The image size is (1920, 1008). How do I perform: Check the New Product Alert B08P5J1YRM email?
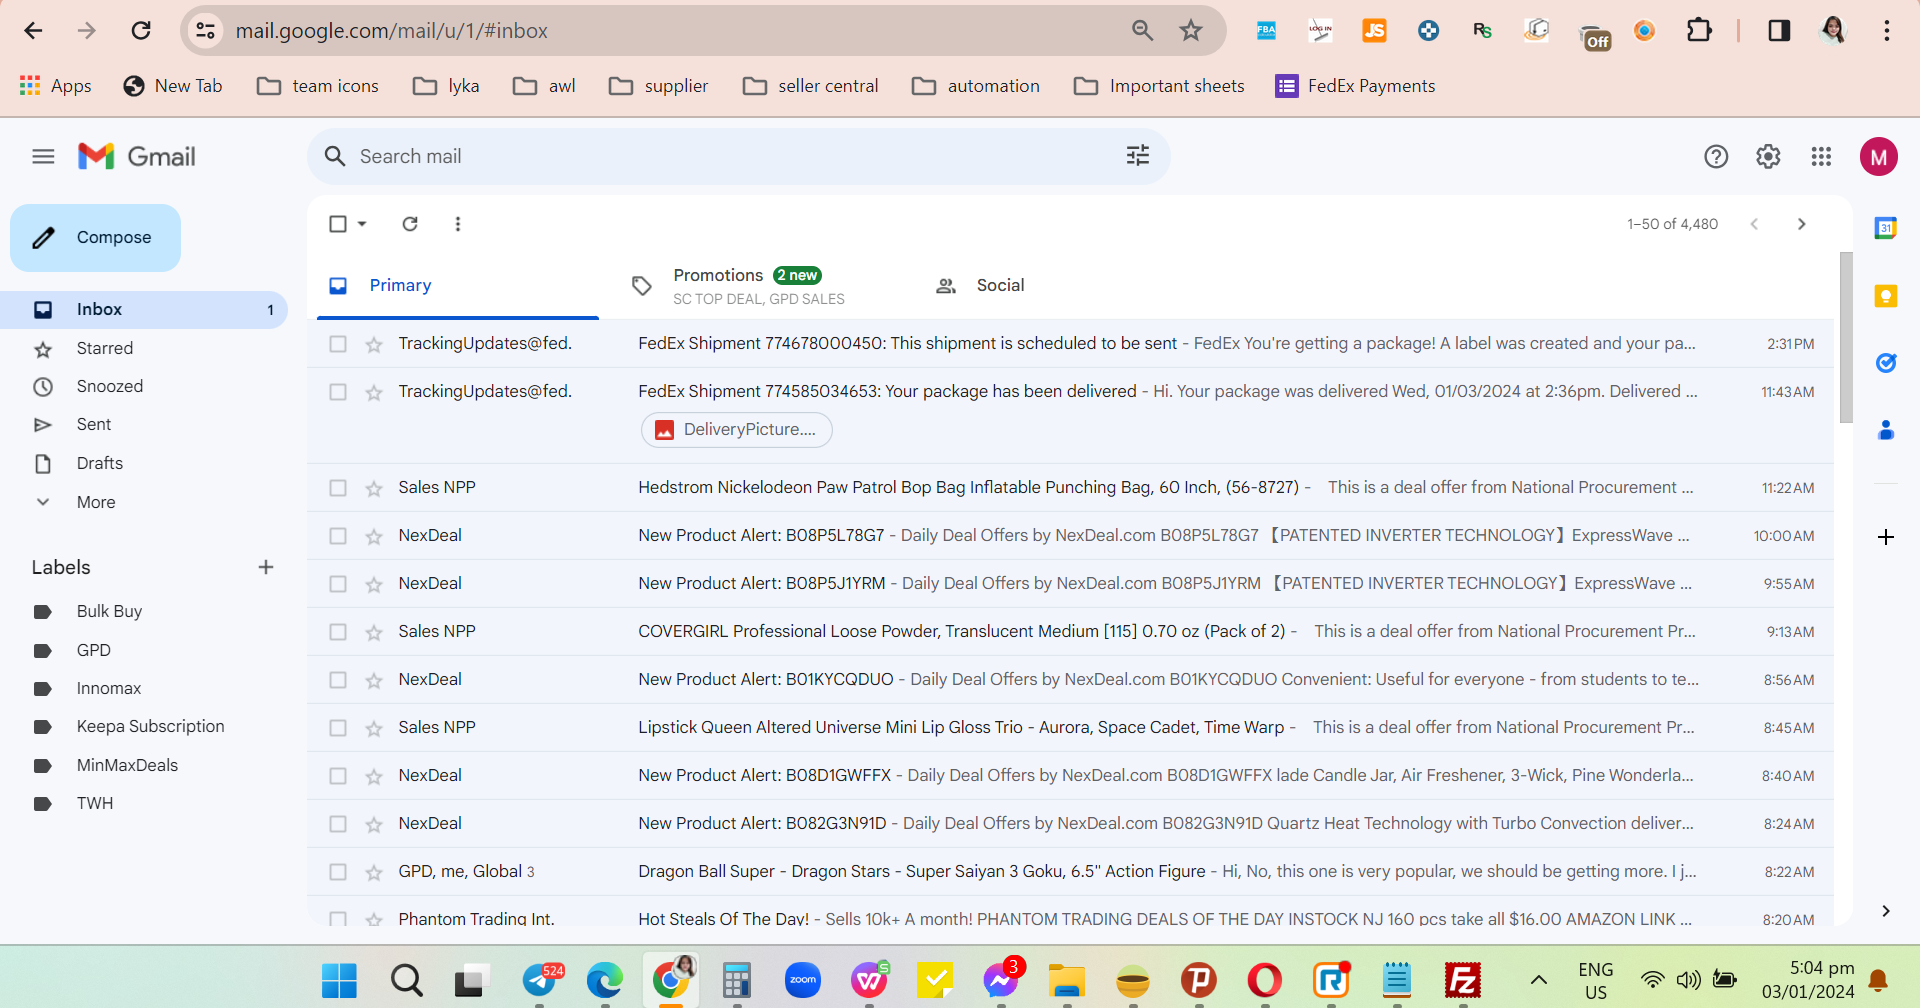coord(338,584)
